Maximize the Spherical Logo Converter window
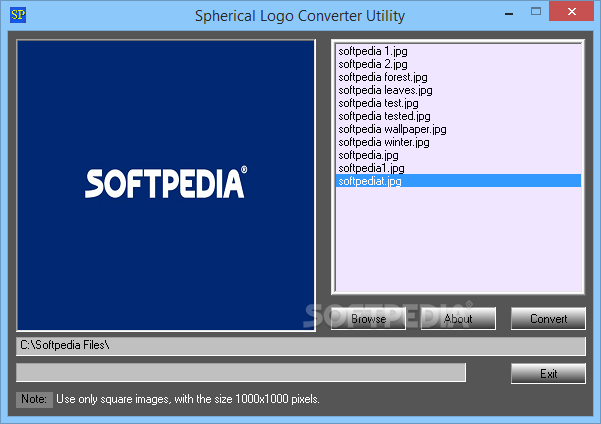Screen dimensions: 601x424 [536, 12]
